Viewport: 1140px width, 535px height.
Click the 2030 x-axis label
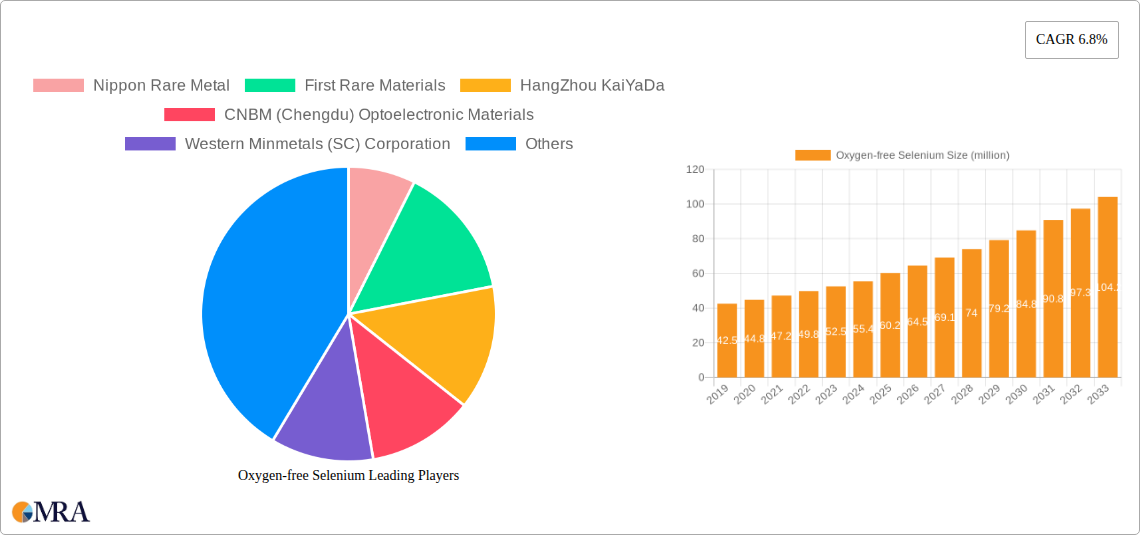coord(1018,395)
